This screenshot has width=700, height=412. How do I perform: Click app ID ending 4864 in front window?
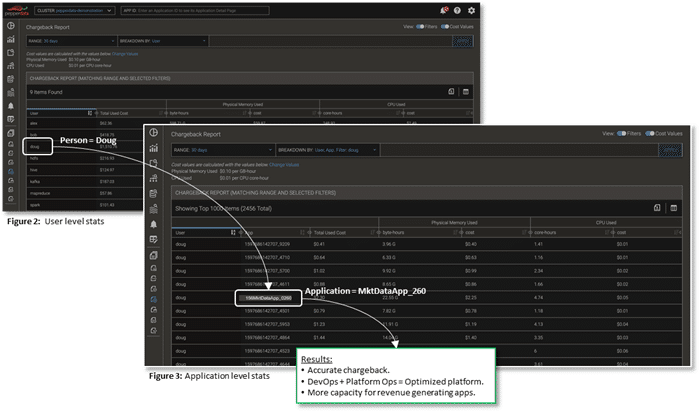click(267, 338)
